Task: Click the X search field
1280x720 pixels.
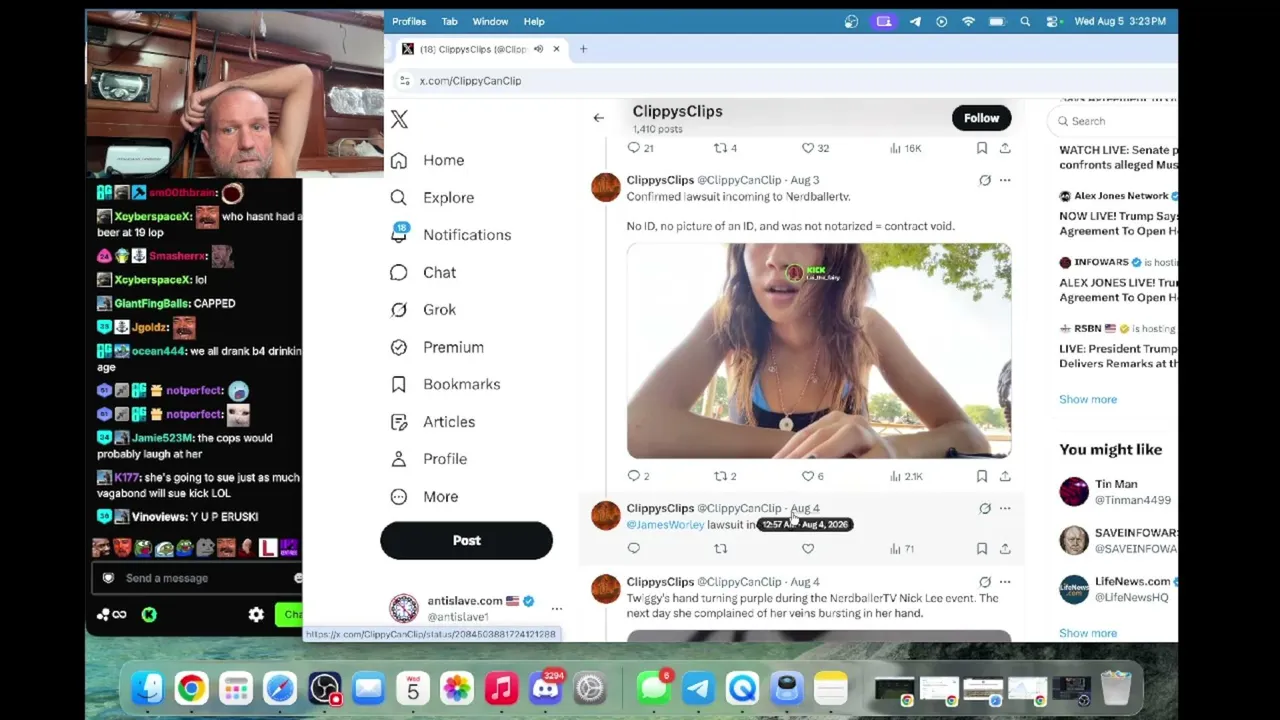Action: tap(1115, 121)
